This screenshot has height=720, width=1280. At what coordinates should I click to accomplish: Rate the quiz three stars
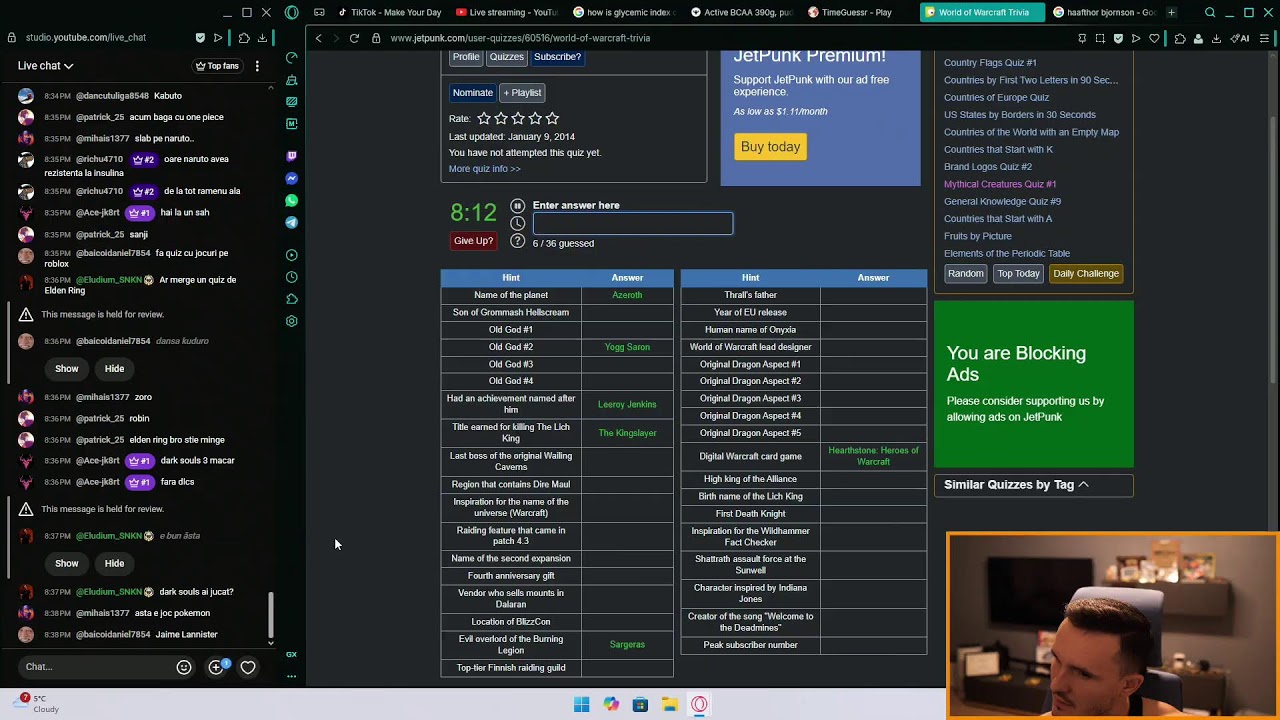[518, 119]
